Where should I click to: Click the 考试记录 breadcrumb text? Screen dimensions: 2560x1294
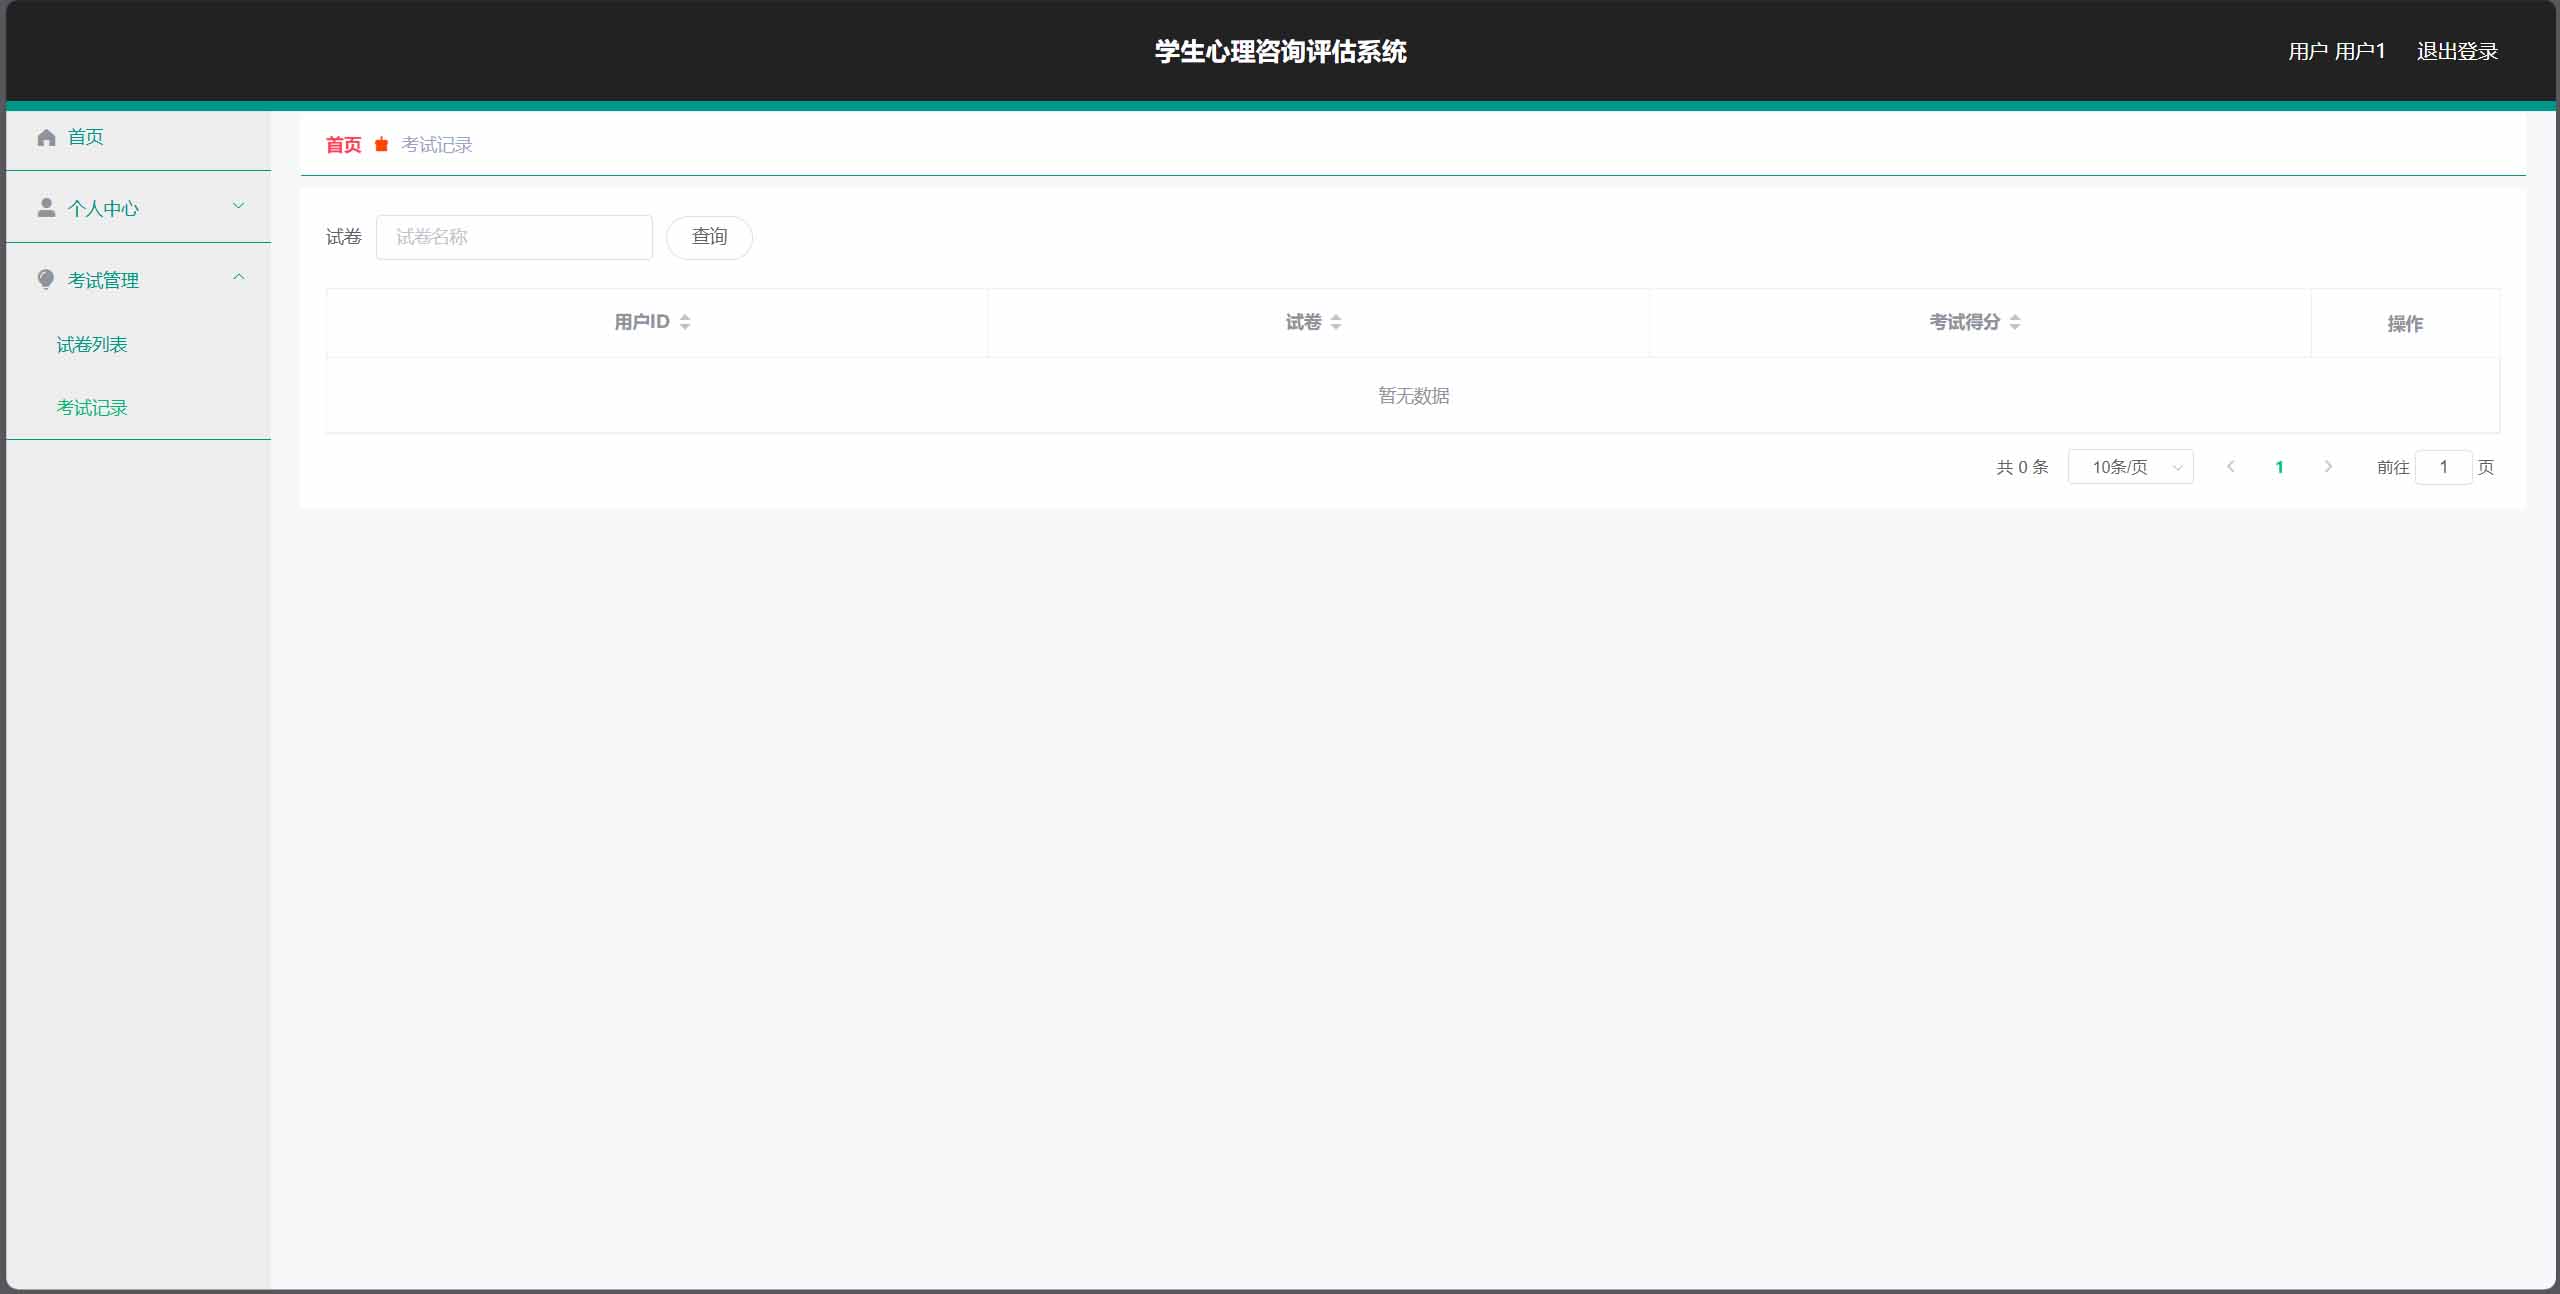click(x=436, y=145)
